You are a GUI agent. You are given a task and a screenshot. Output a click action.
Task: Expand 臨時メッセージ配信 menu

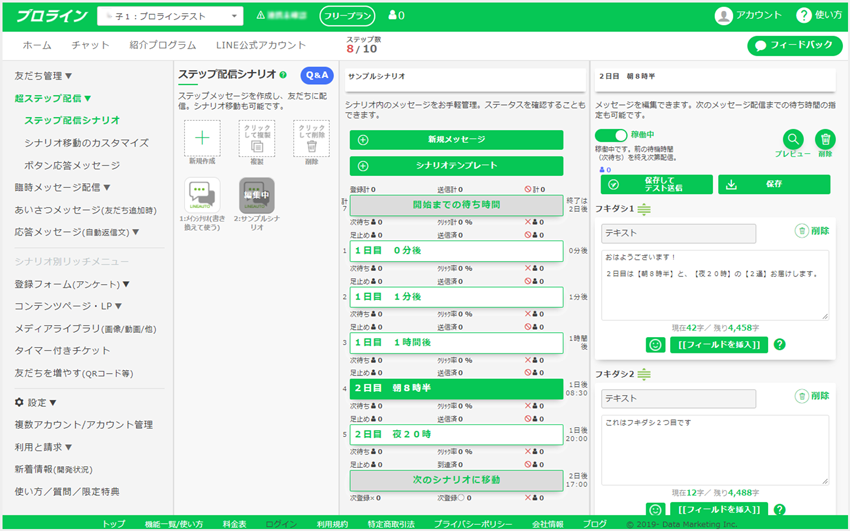62,187
